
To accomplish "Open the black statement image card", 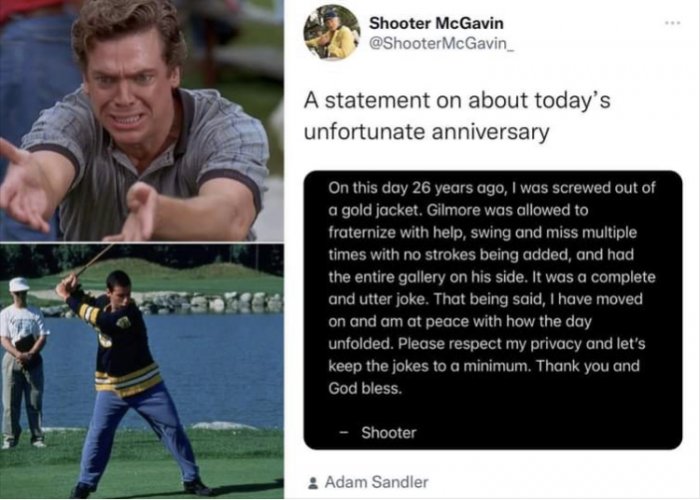I will [492, 308].
